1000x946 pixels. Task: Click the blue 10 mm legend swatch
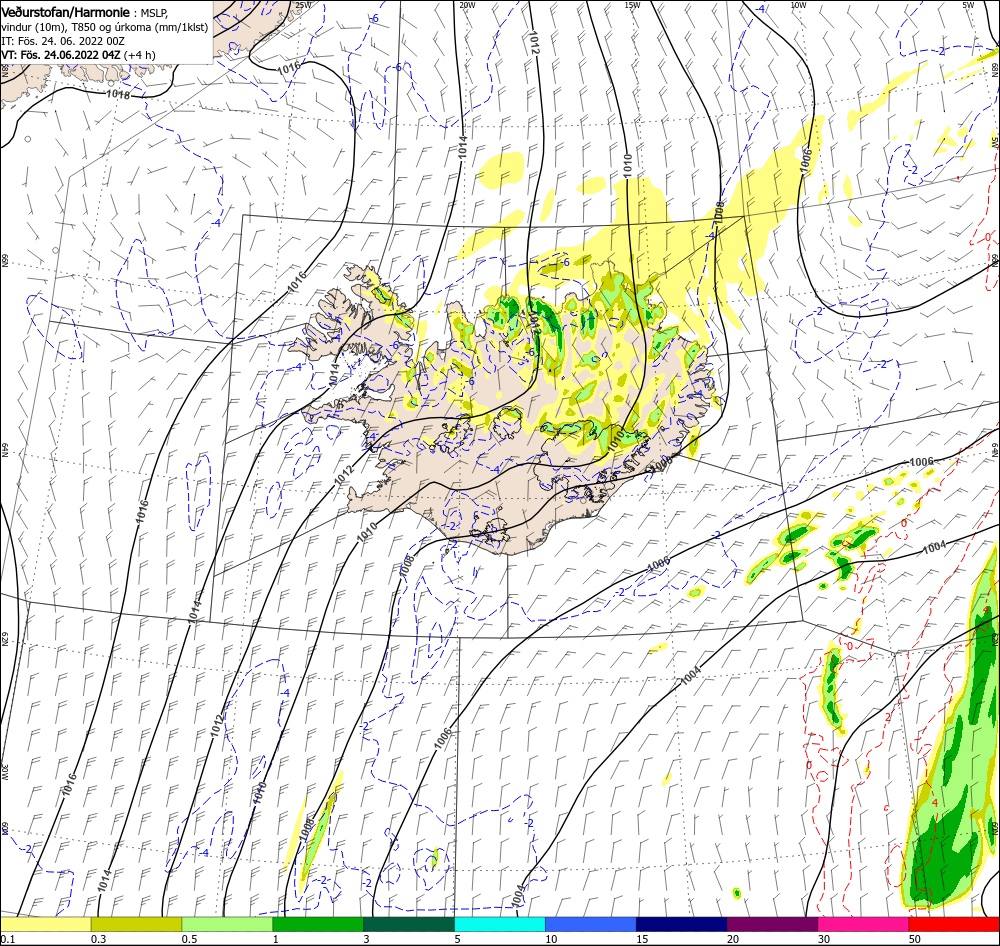pyautogui.click(x=591, y=924)
